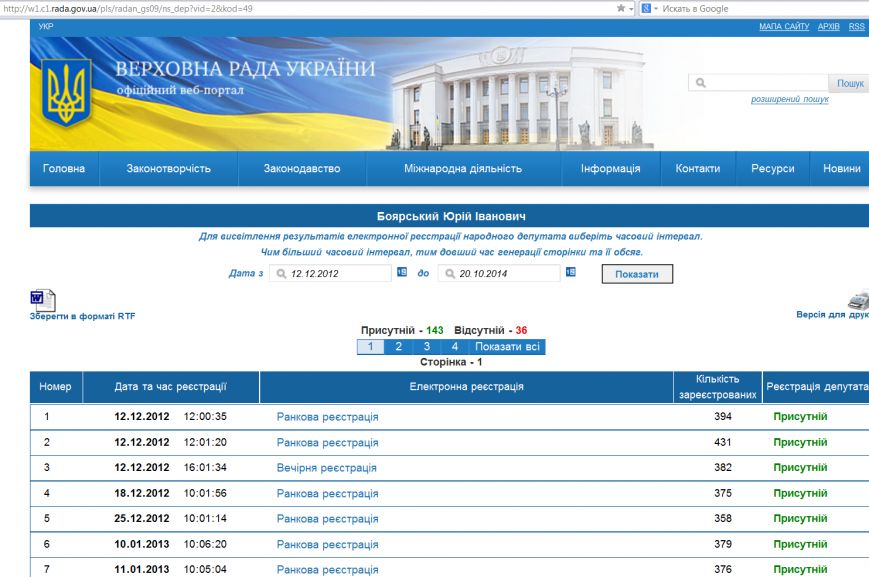Open the RSS link
The height and width of the screenshot is (577, 869).
coord(856,26)
